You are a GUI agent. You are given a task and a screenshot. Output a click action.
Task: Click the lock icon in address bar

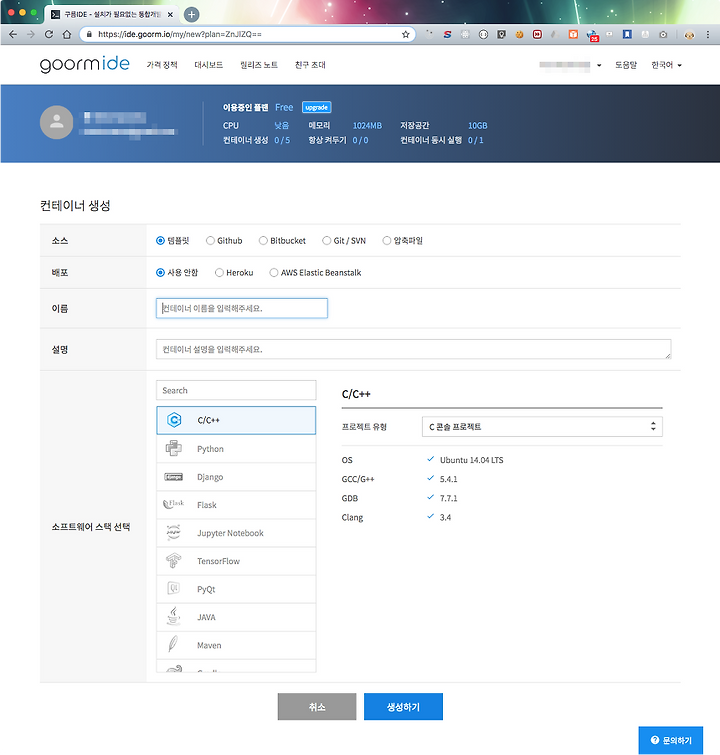click(x=89, y=34)
